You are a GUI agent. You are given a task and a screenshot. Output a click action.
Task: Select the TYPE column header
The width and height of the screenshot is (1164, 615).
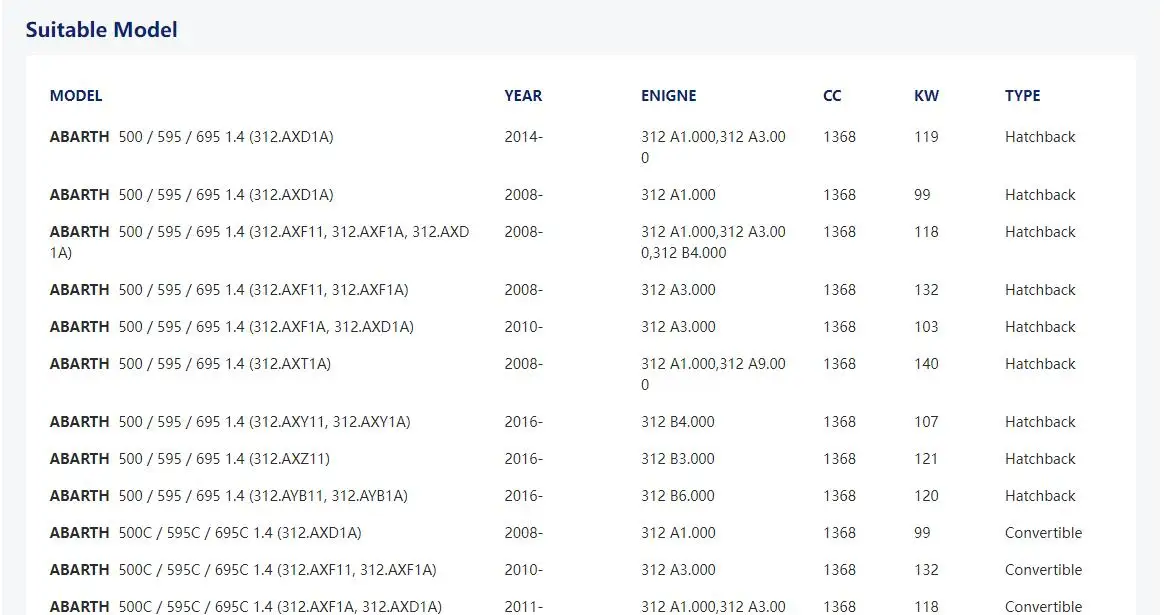1023,96
